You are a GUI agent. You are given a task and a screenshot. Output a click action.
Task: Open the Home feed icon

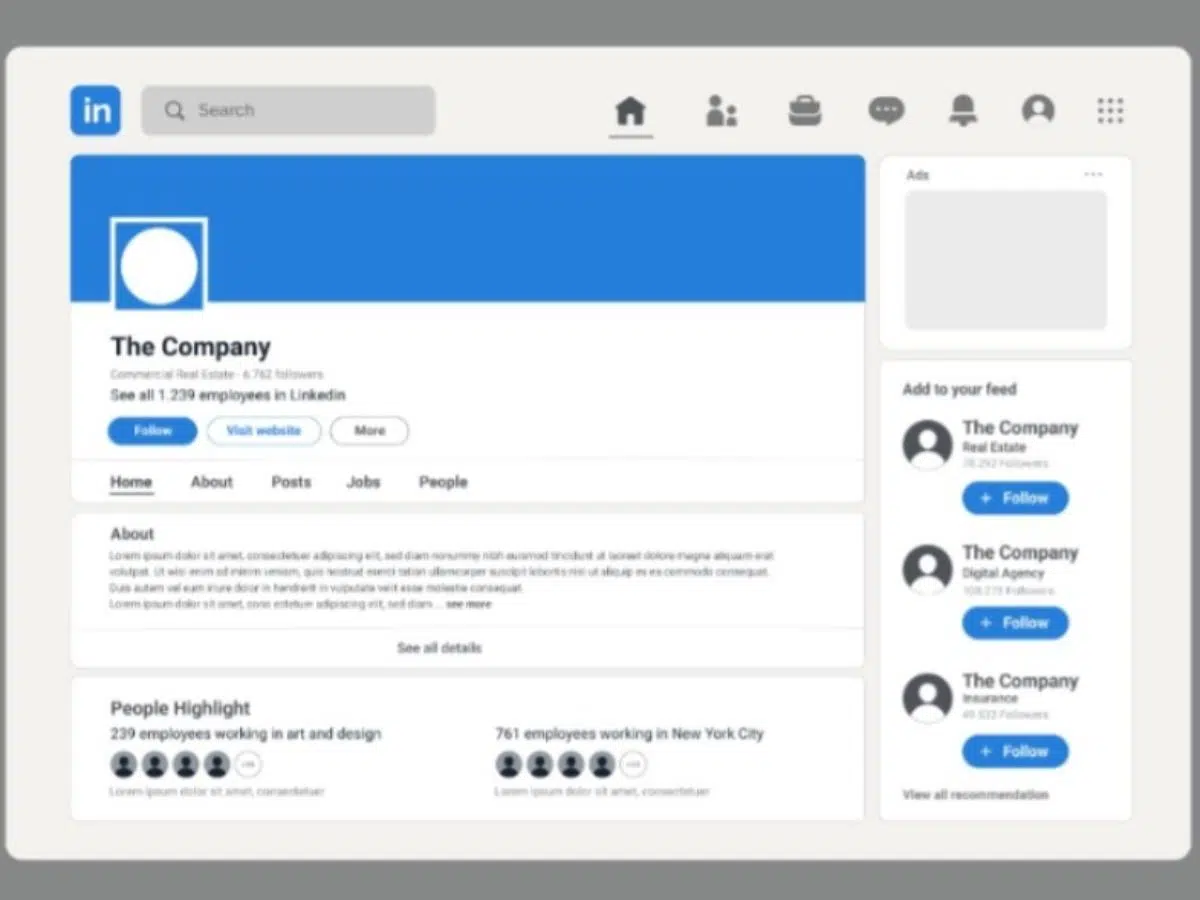click(630, 111)
